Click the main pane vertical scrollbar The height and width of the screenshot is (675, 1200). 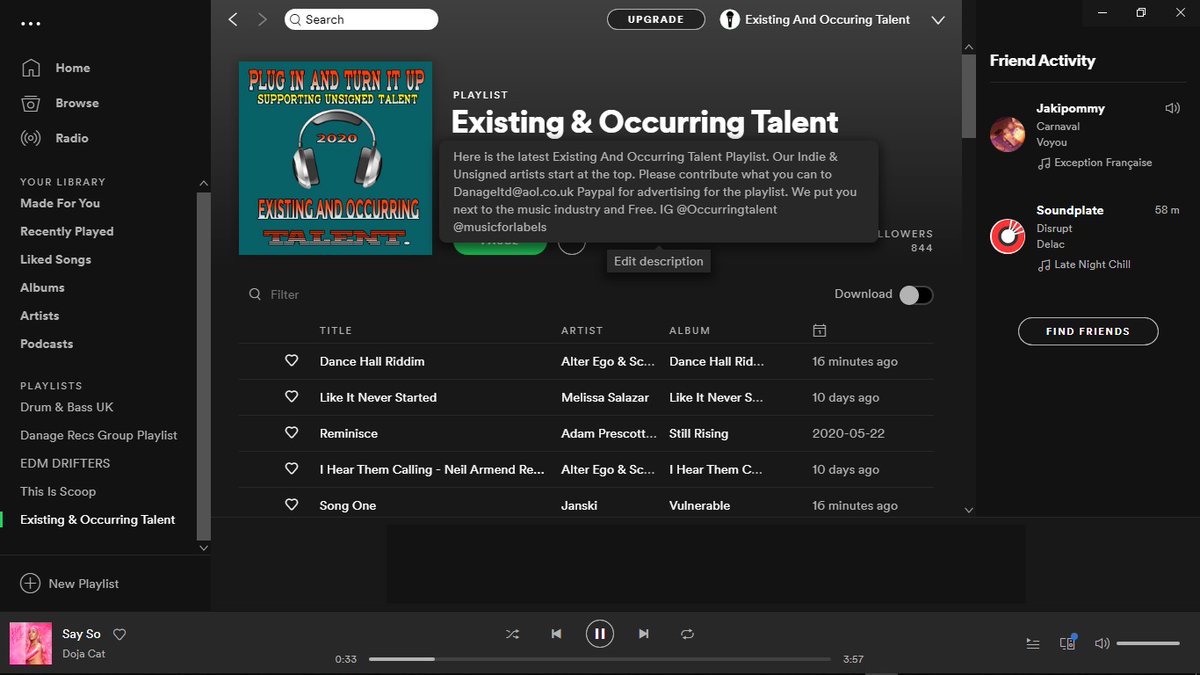pyautogui.click(x=968, y=95)
